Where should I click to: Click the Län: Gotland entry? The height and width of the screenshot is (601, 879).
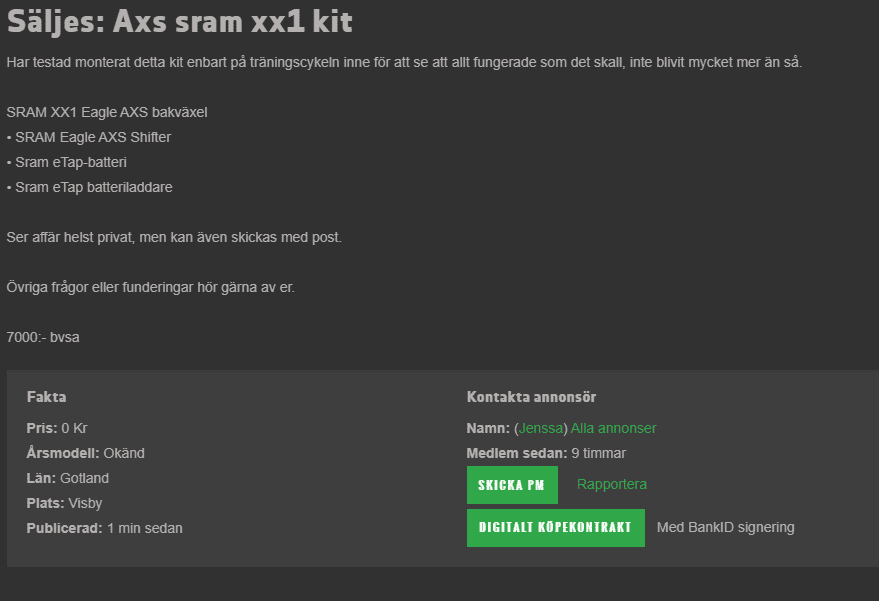[x=67, y=478]
